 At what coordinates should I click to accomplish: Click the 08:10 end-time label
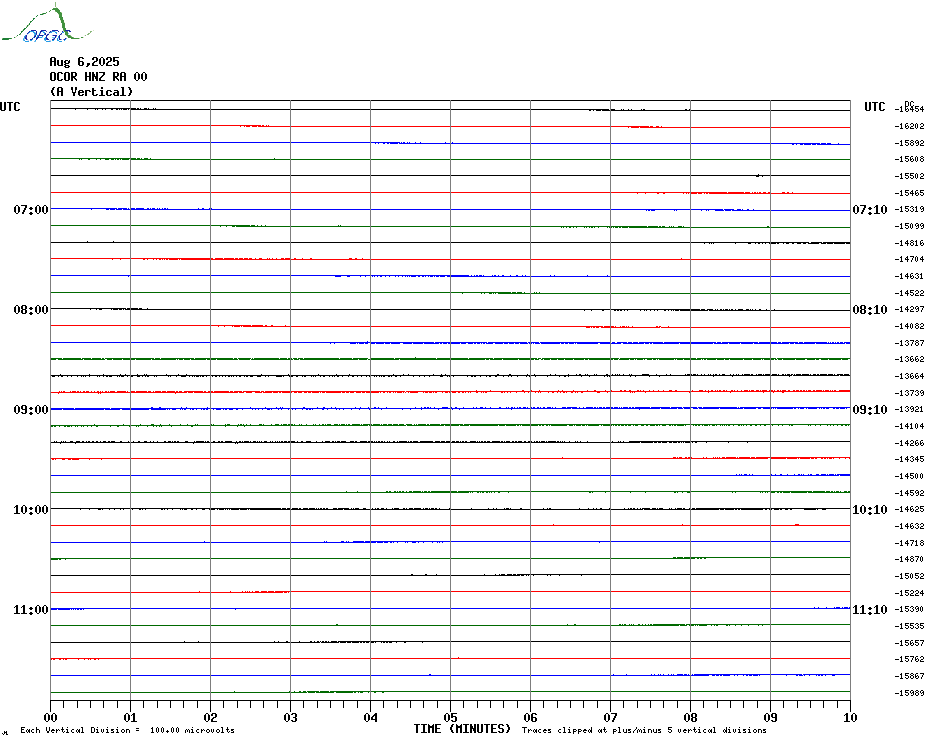[x=870, y=310]
